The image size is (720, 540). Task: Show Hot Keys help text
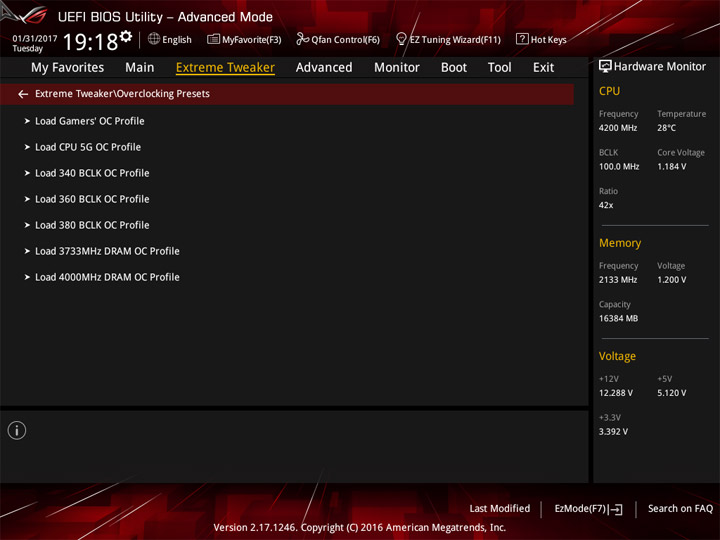click(549, 39)
